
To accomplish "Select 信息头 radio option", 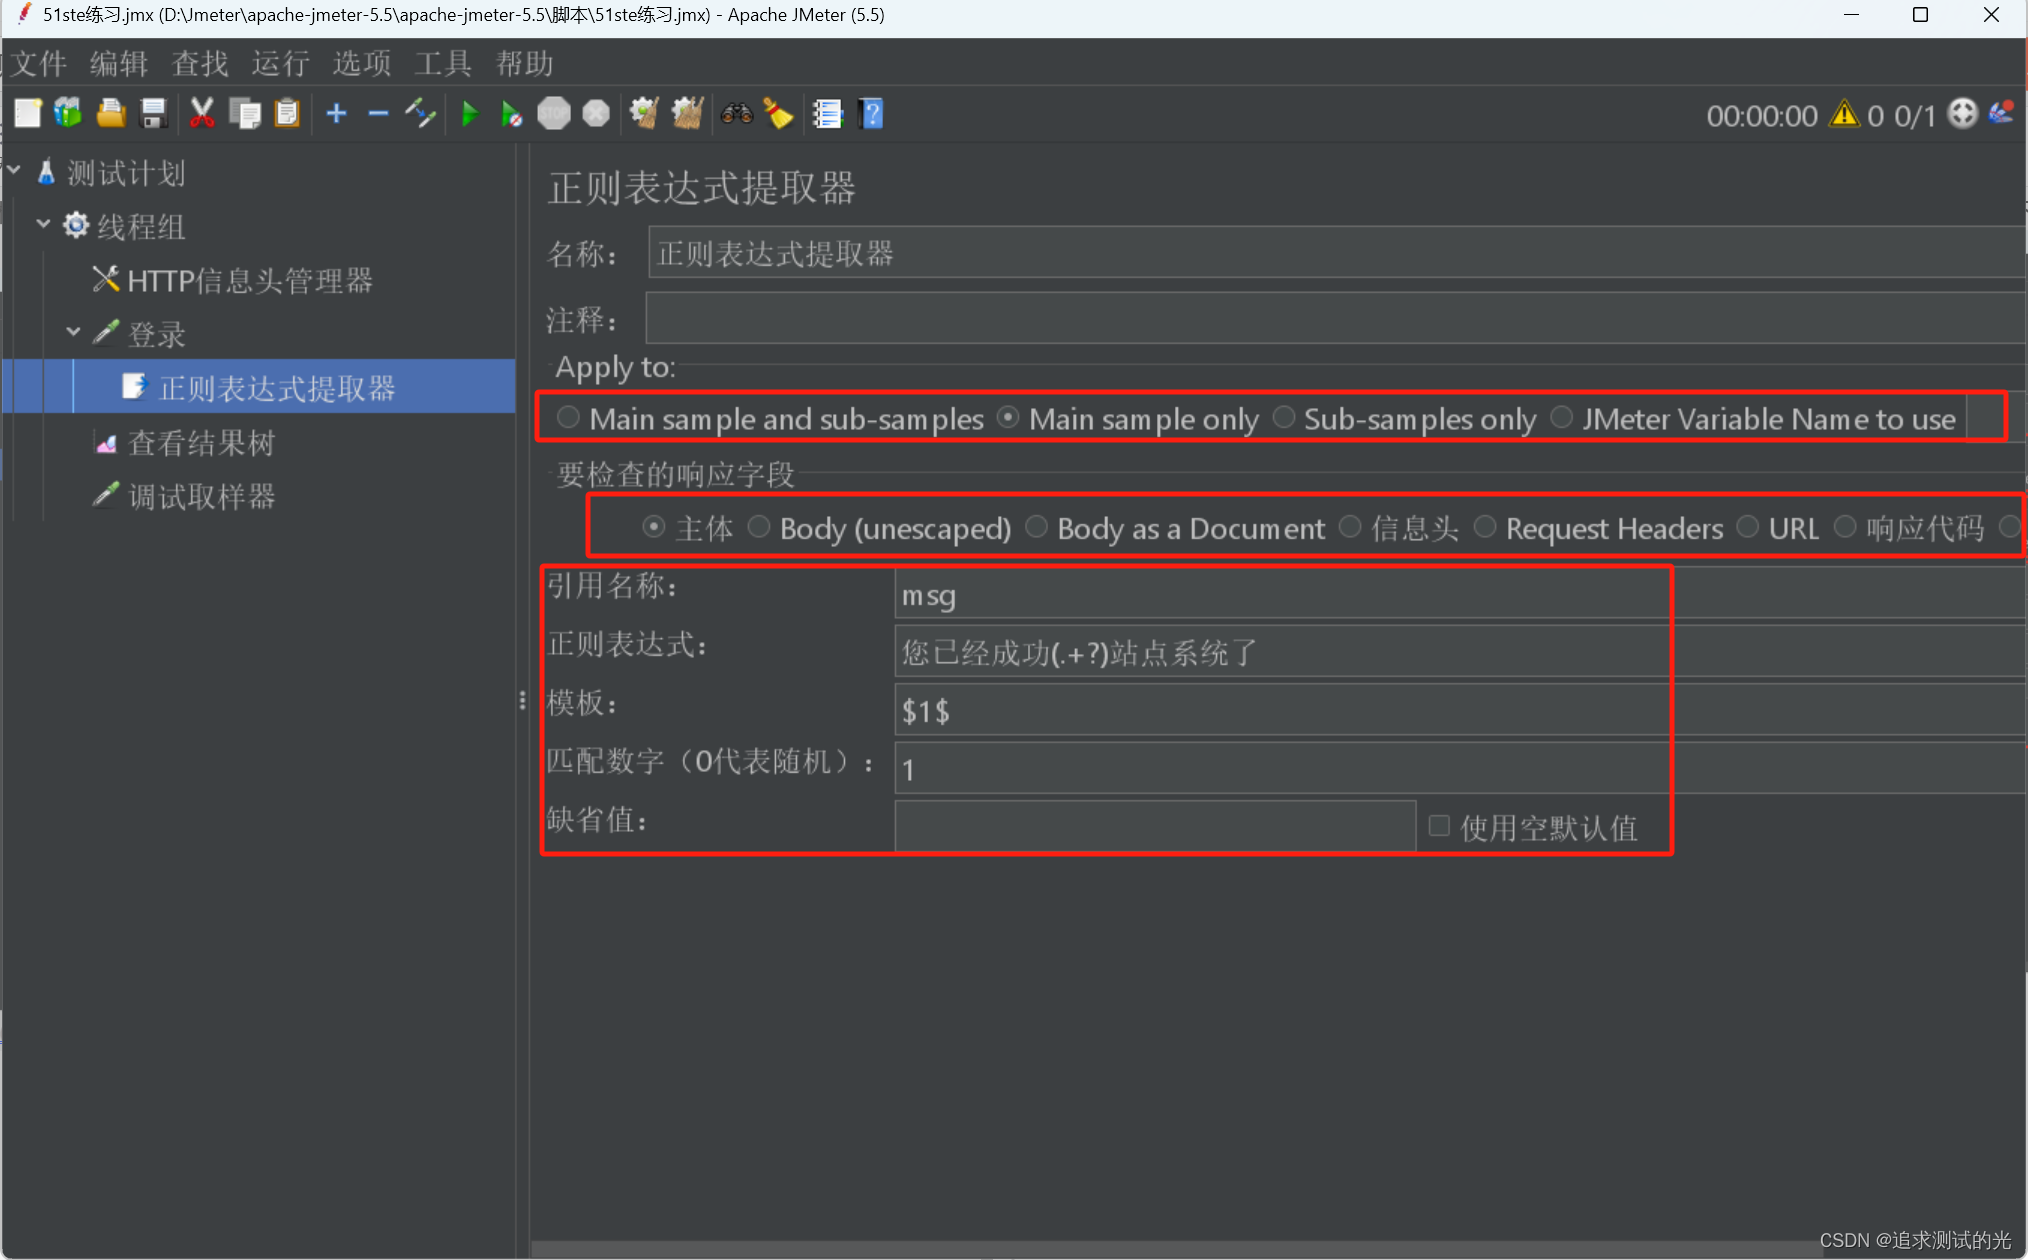I will (x=1350, y=527).
